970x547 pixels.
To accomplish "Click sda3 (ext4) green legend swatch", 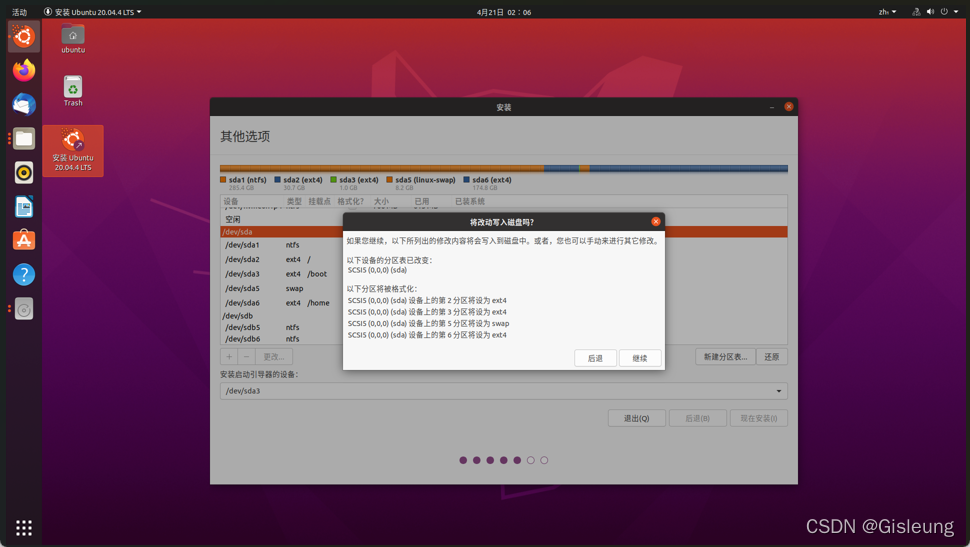I will coord(333,180).
